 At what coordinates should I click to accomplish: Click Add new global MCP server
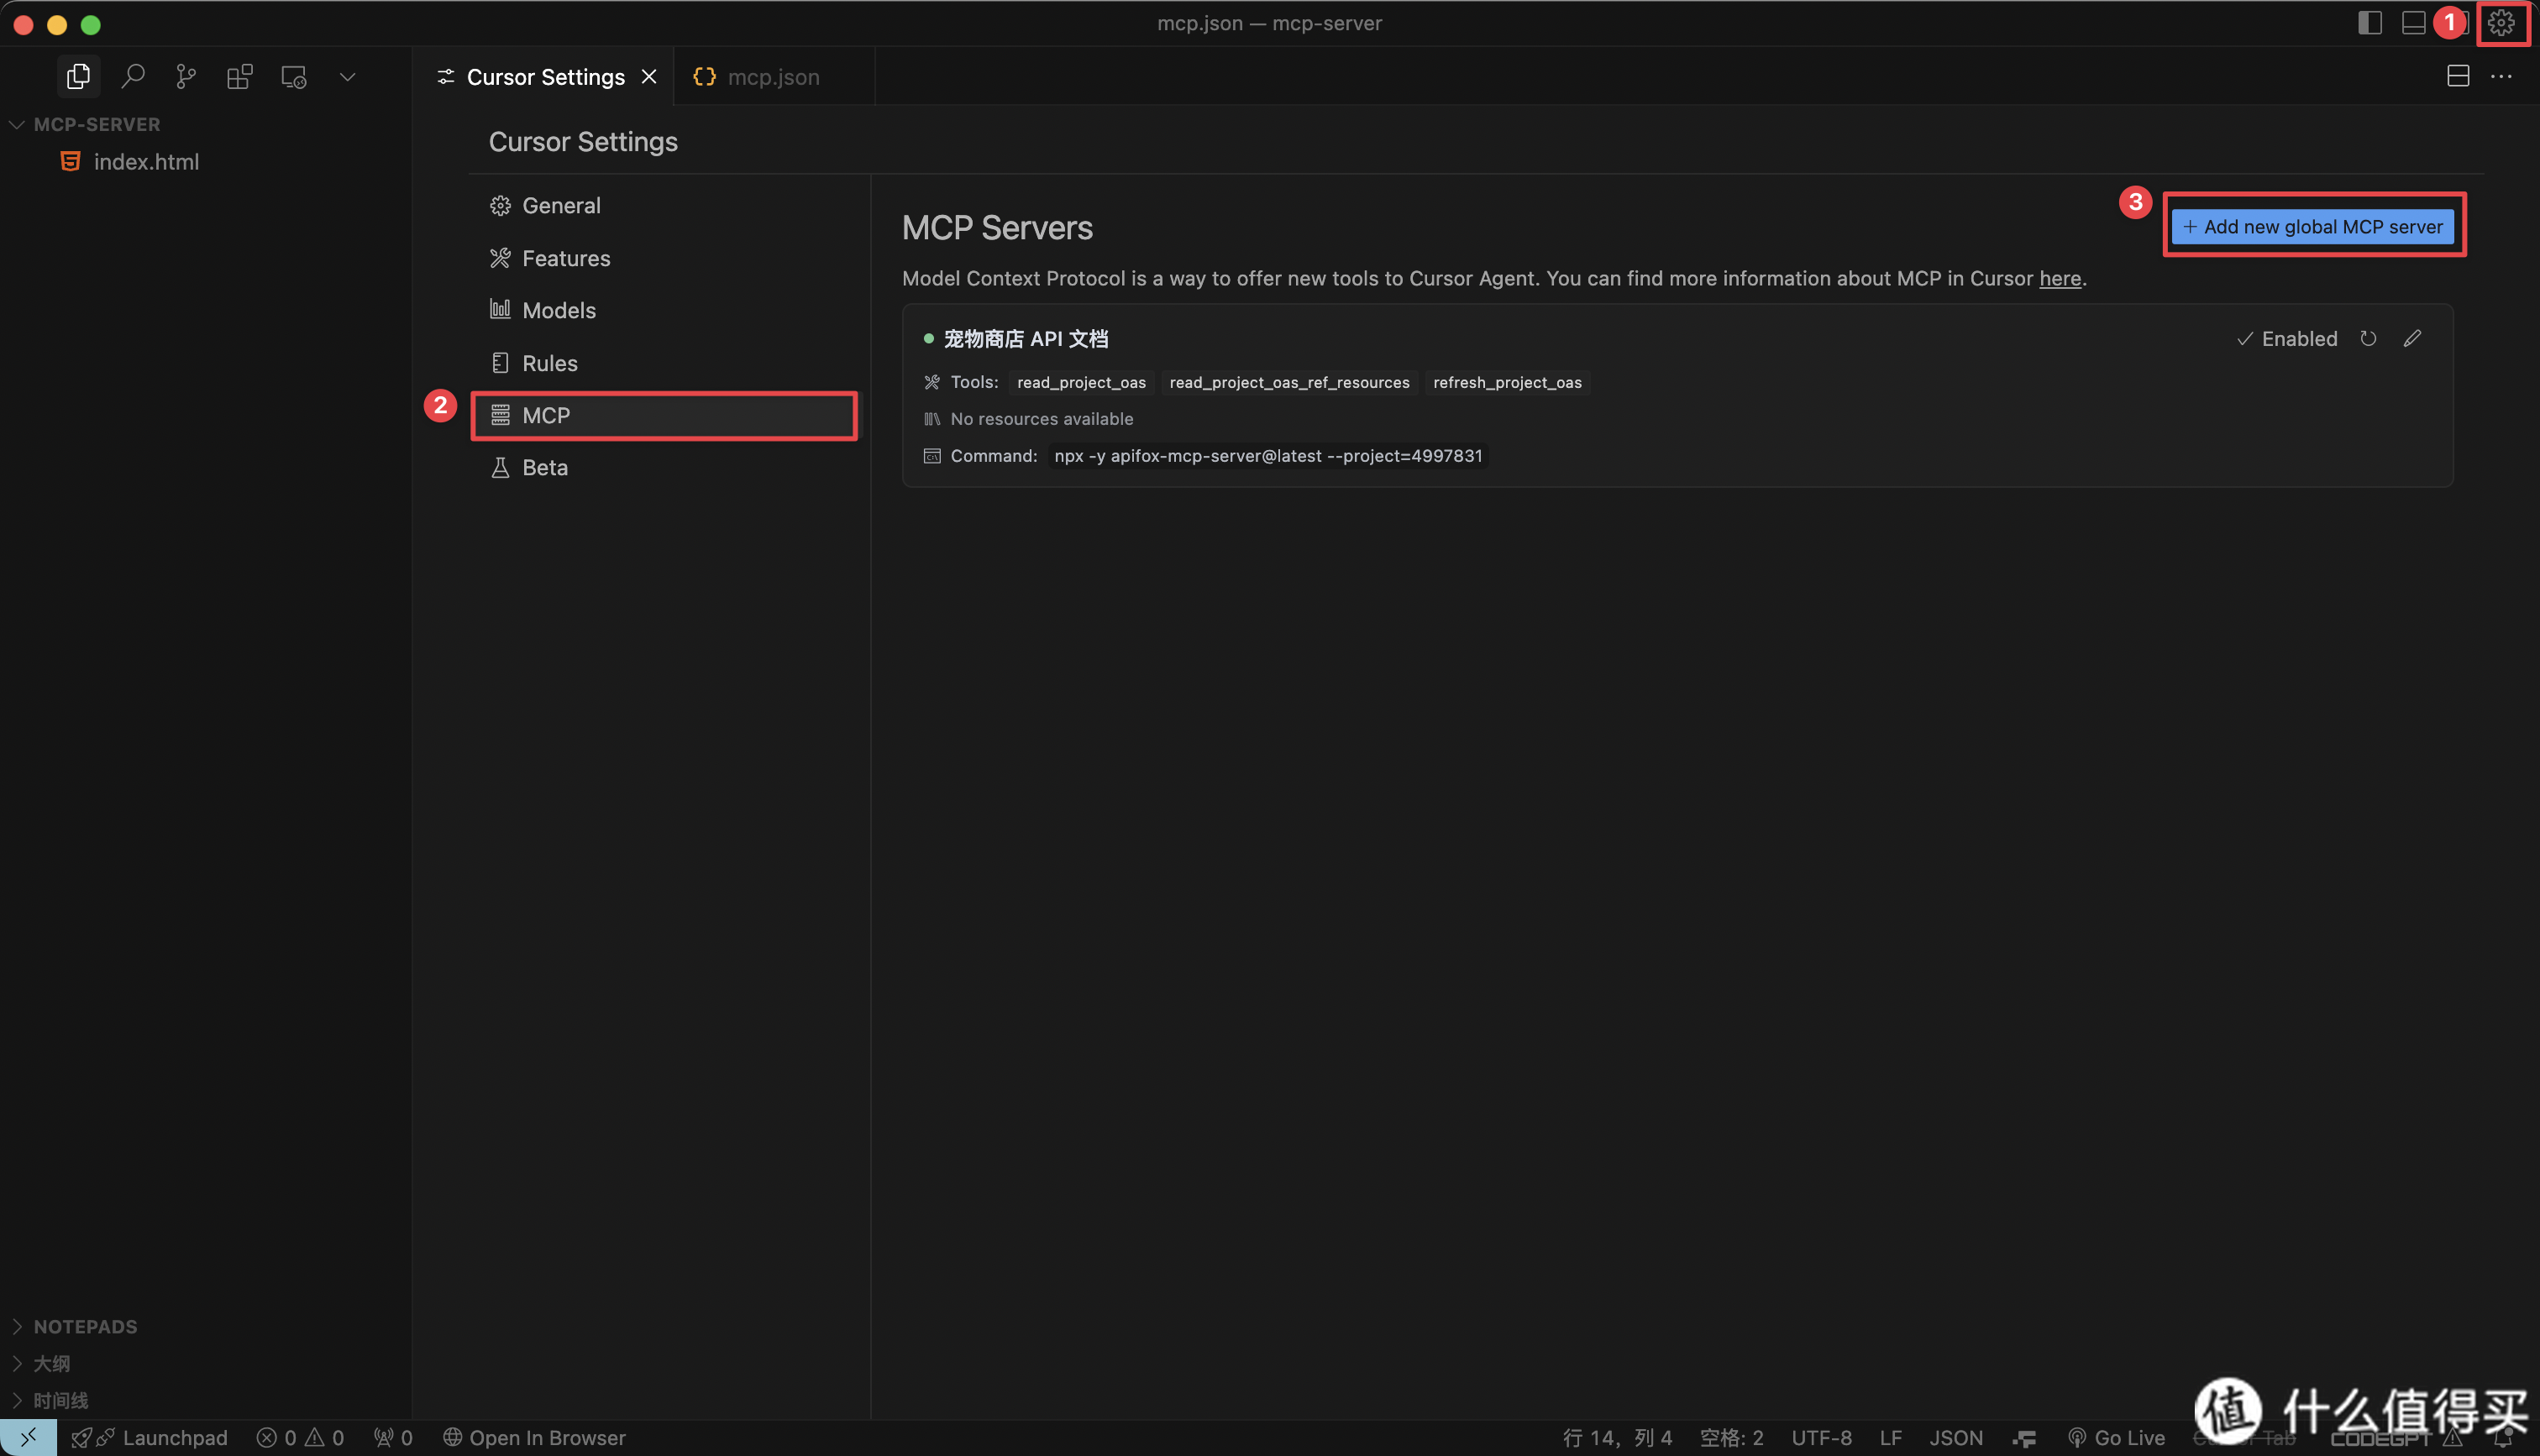2312,227
